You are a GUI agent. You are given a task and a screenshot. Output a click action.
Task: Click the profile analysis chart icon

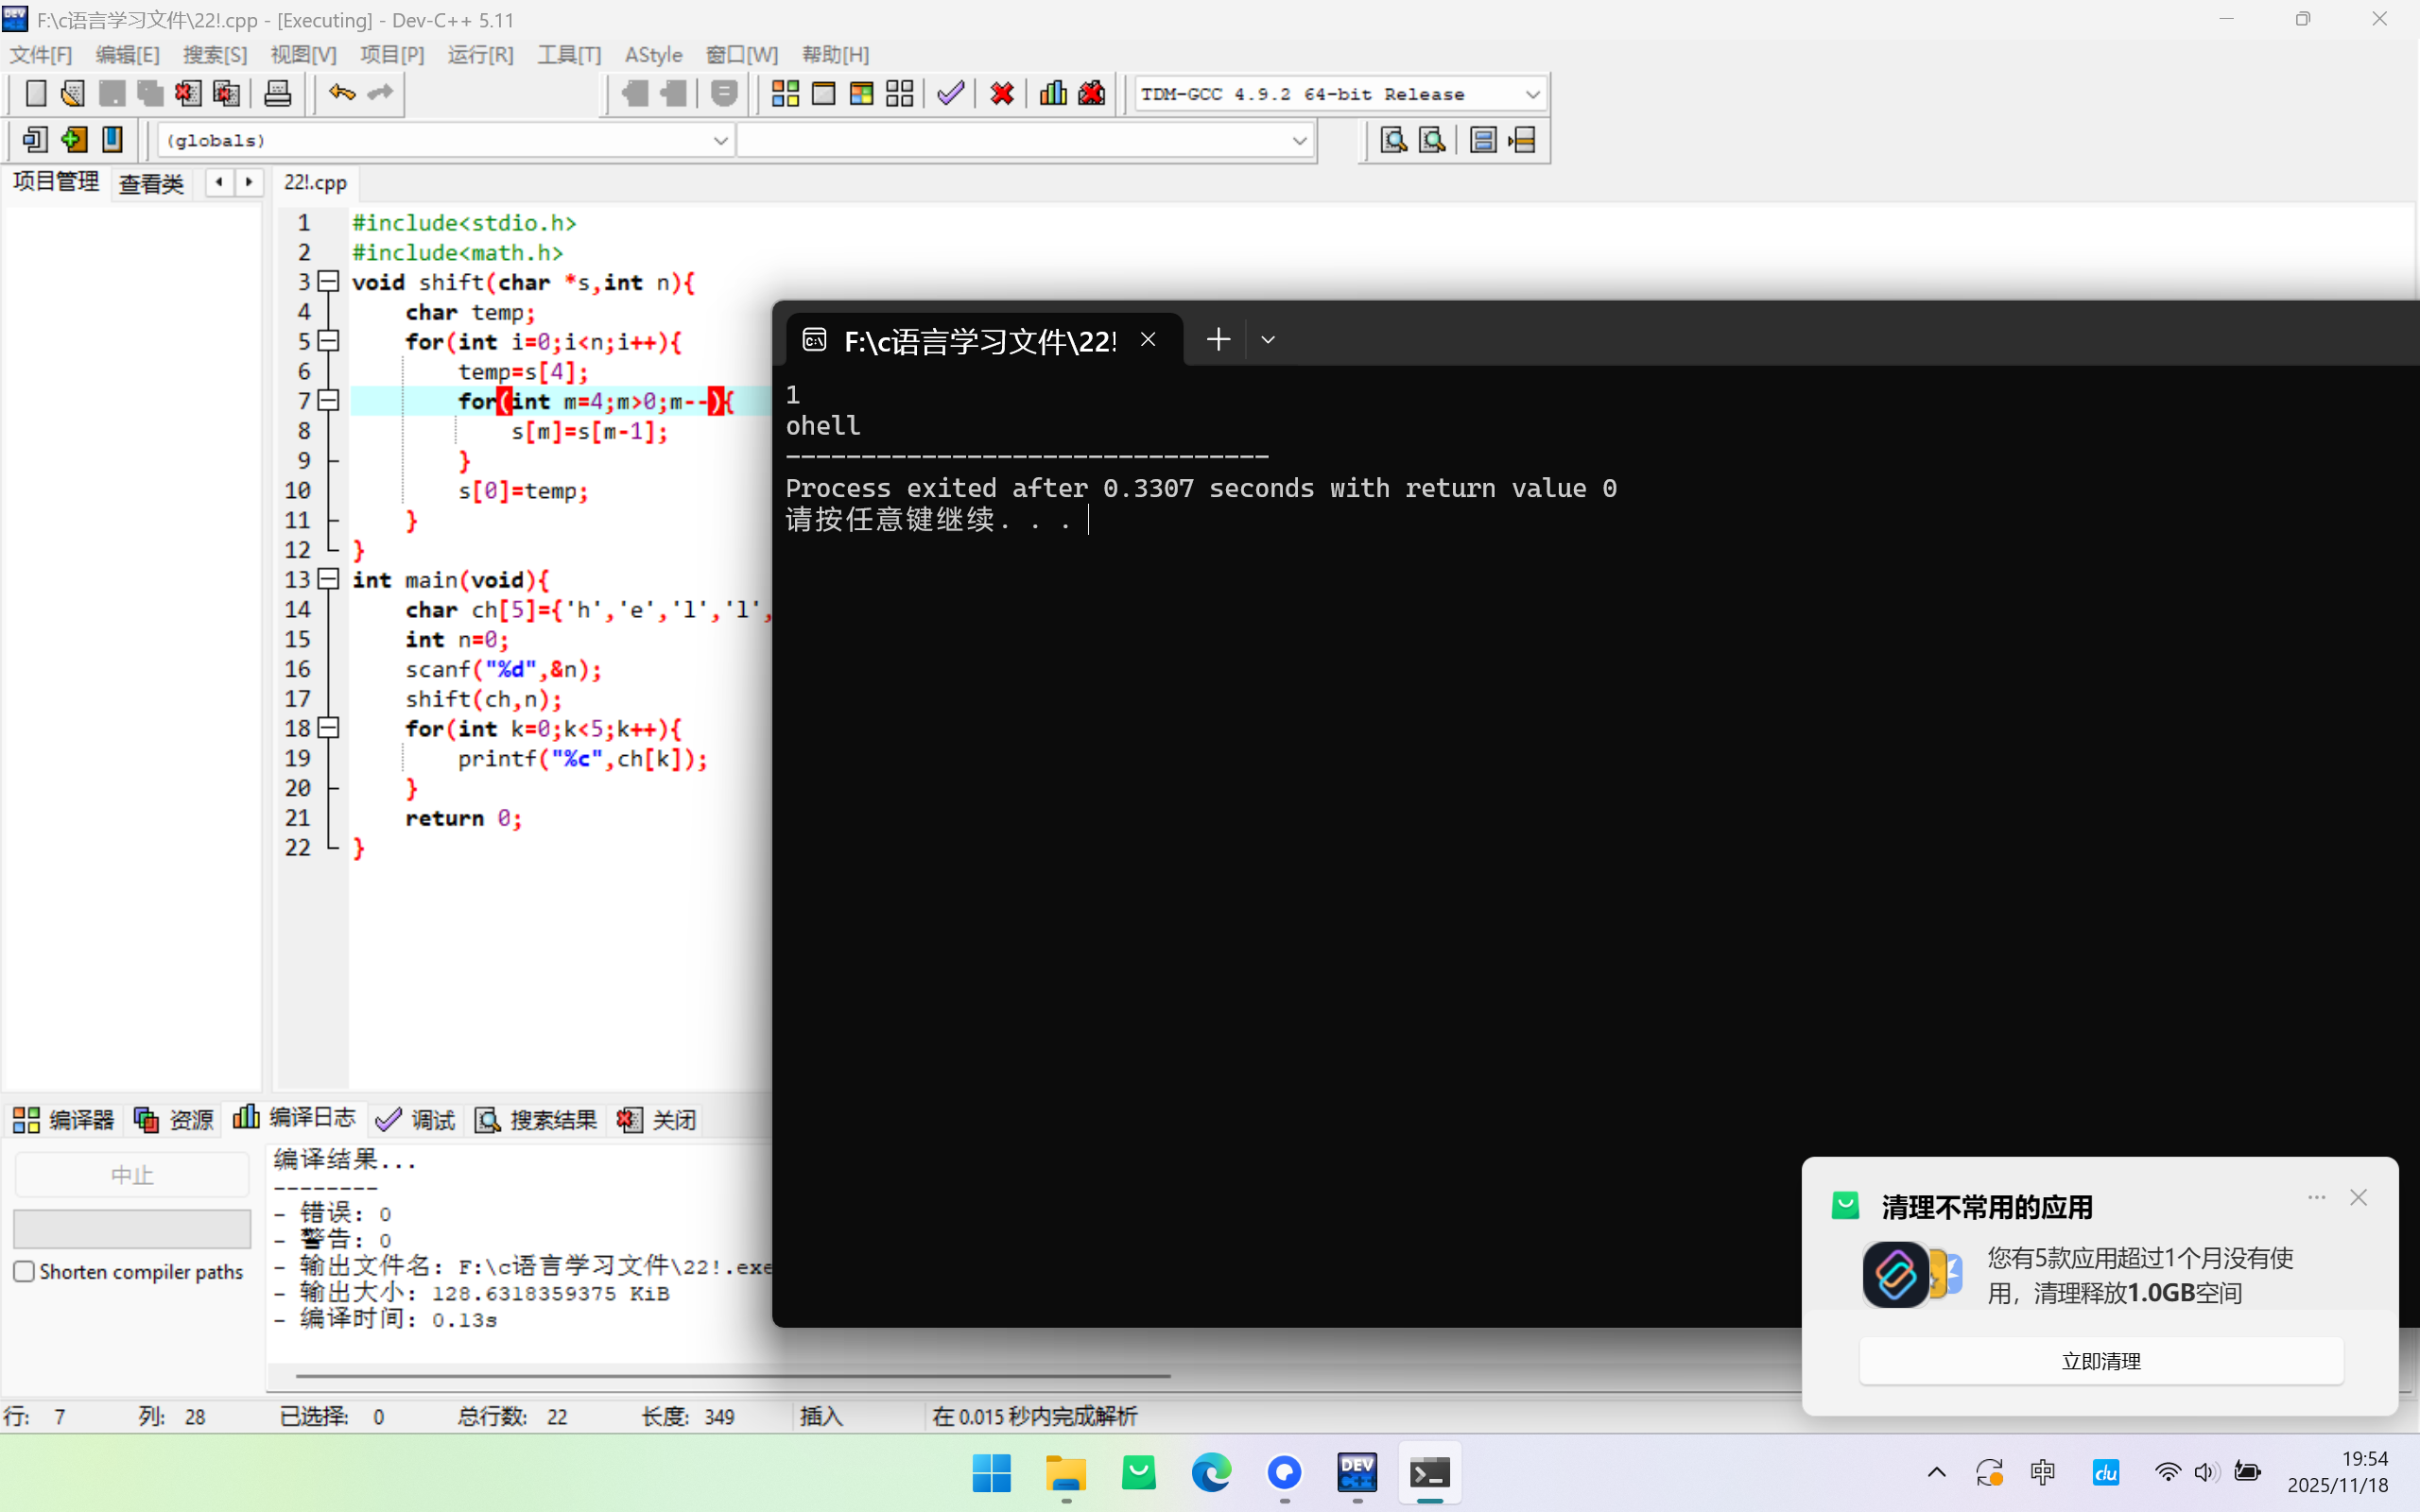pos(1053,94)
